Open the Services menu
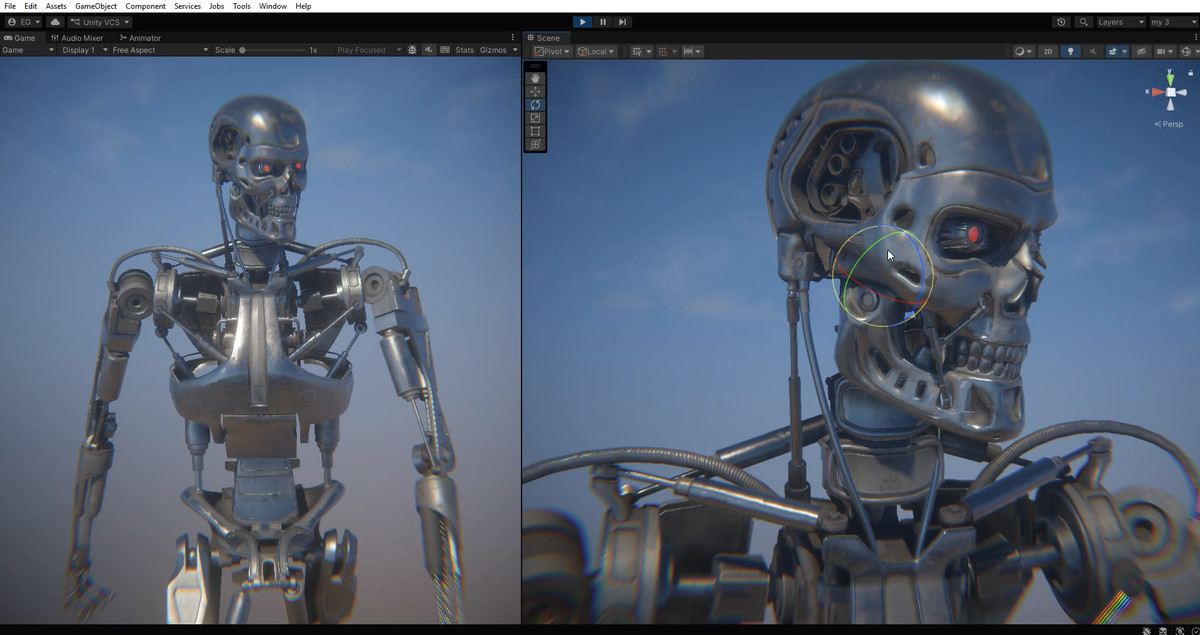Screen dimensions: 1200x635 coord(187,6)
